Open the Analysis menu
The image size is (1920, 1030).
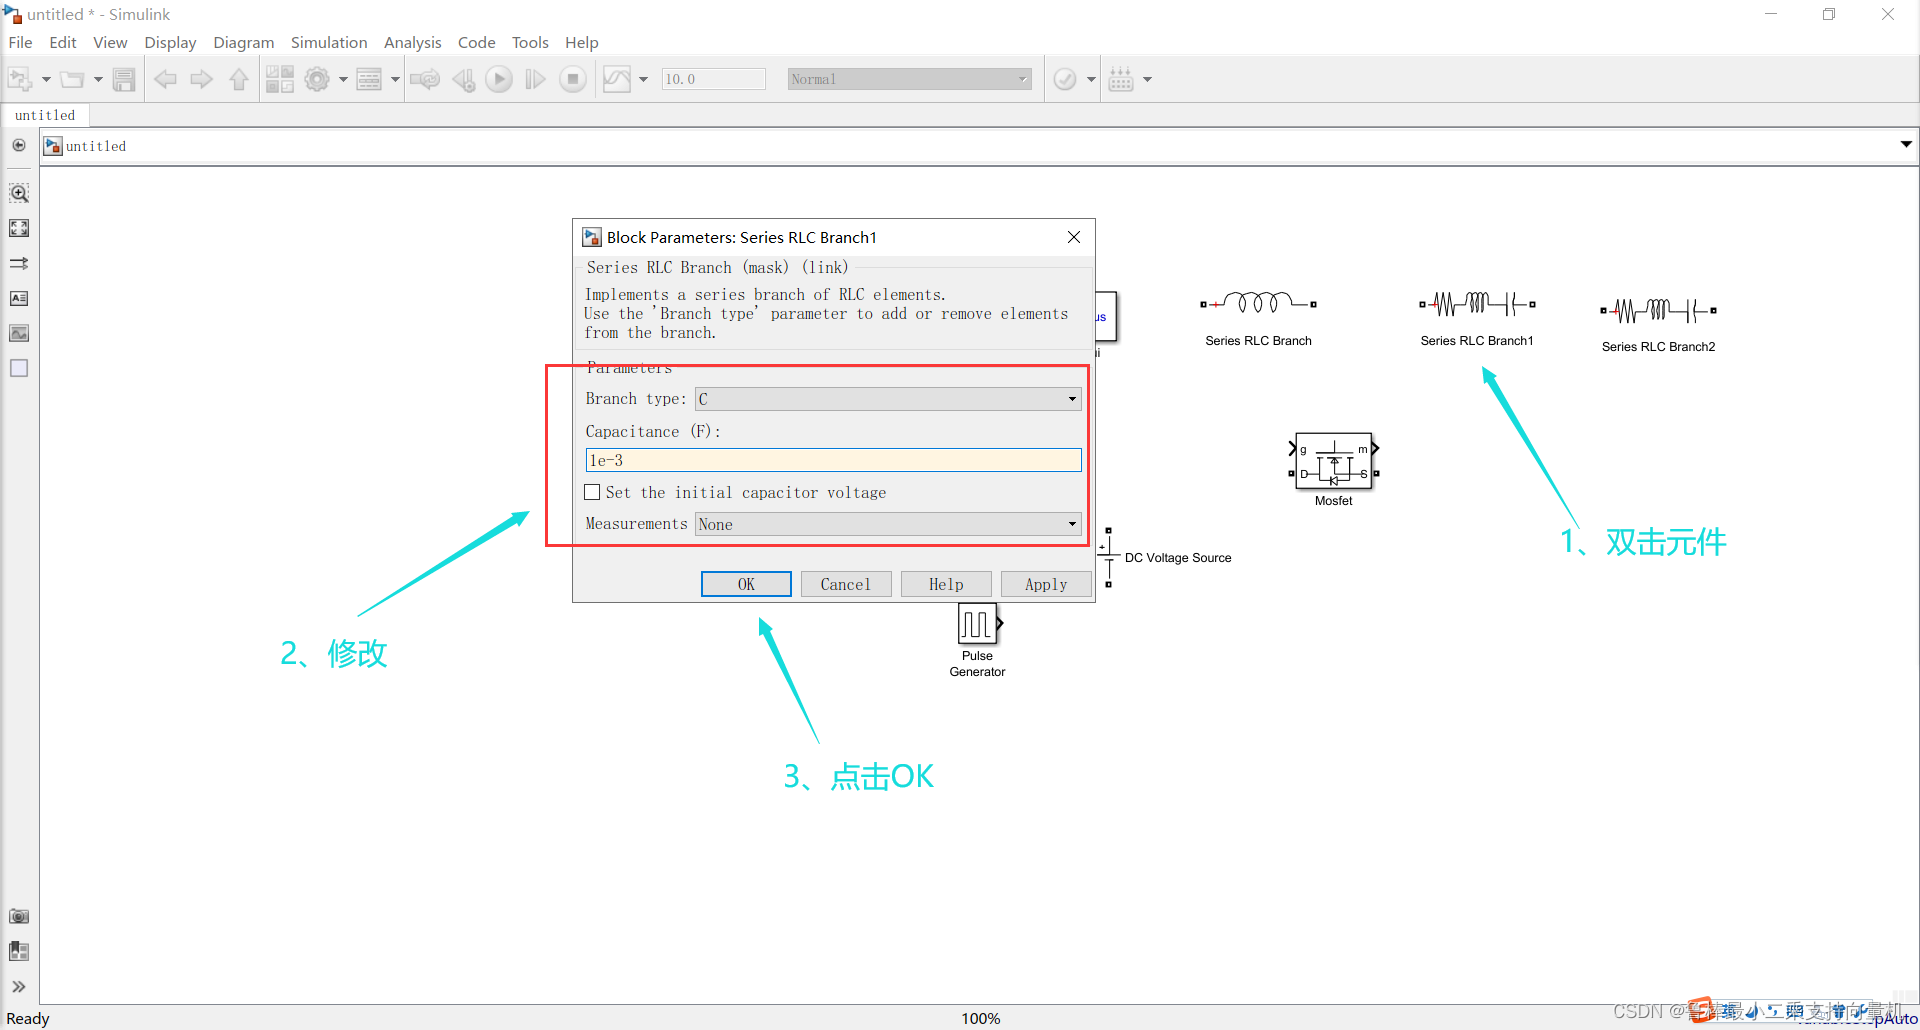coord(412,42)
